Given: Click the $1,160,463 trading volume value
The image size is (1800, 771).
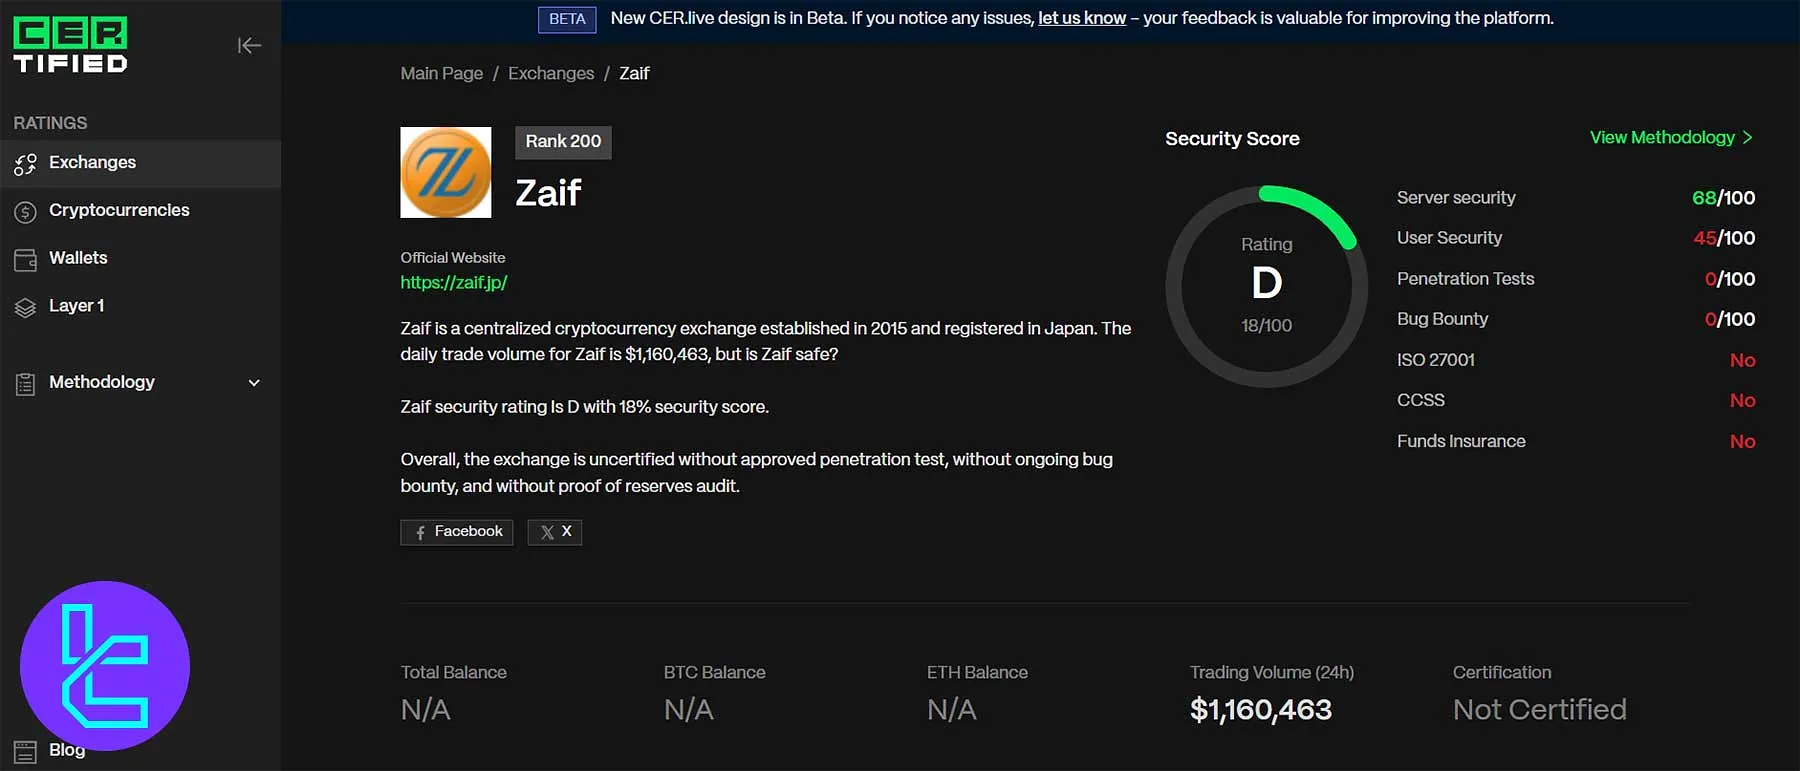Looking at the screenshot, I should pyautogui.click(x=1260, y=710).
